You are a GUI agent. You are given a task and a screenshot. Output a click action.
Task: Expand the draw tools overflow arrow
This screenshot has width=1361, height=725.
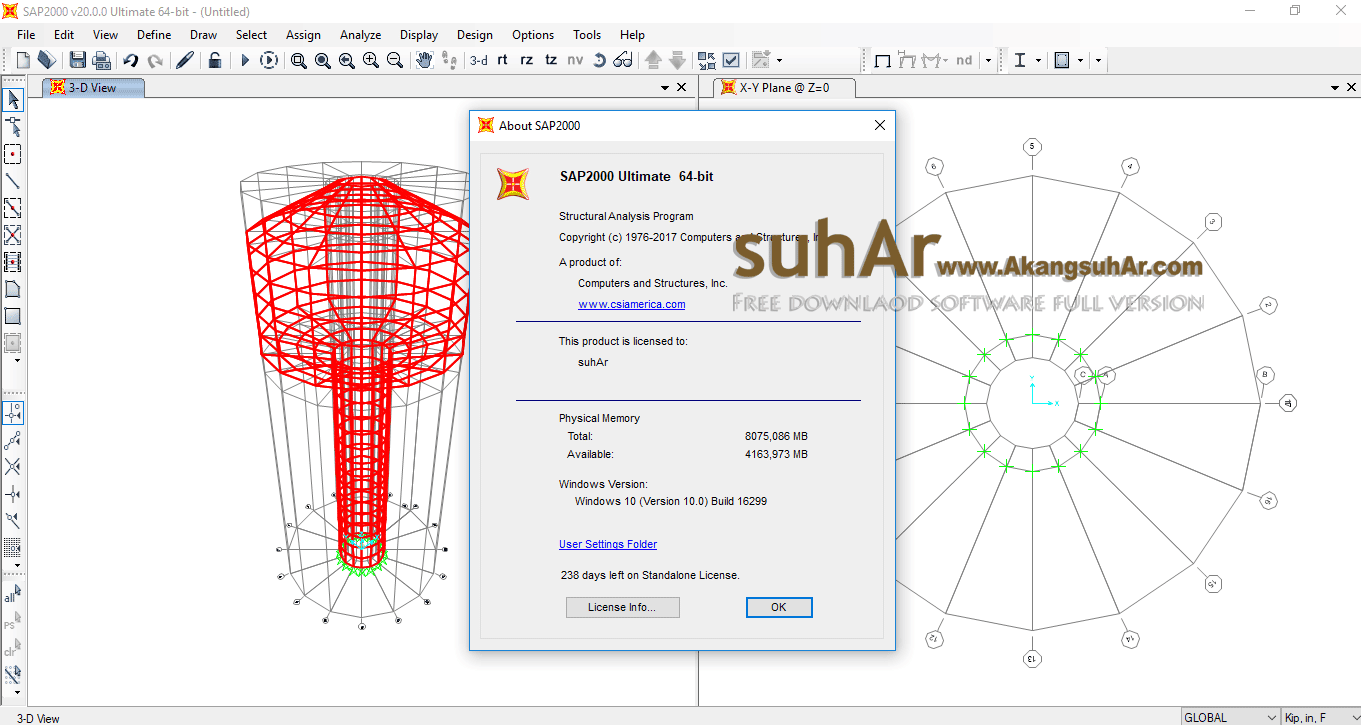tap(17, 360)
